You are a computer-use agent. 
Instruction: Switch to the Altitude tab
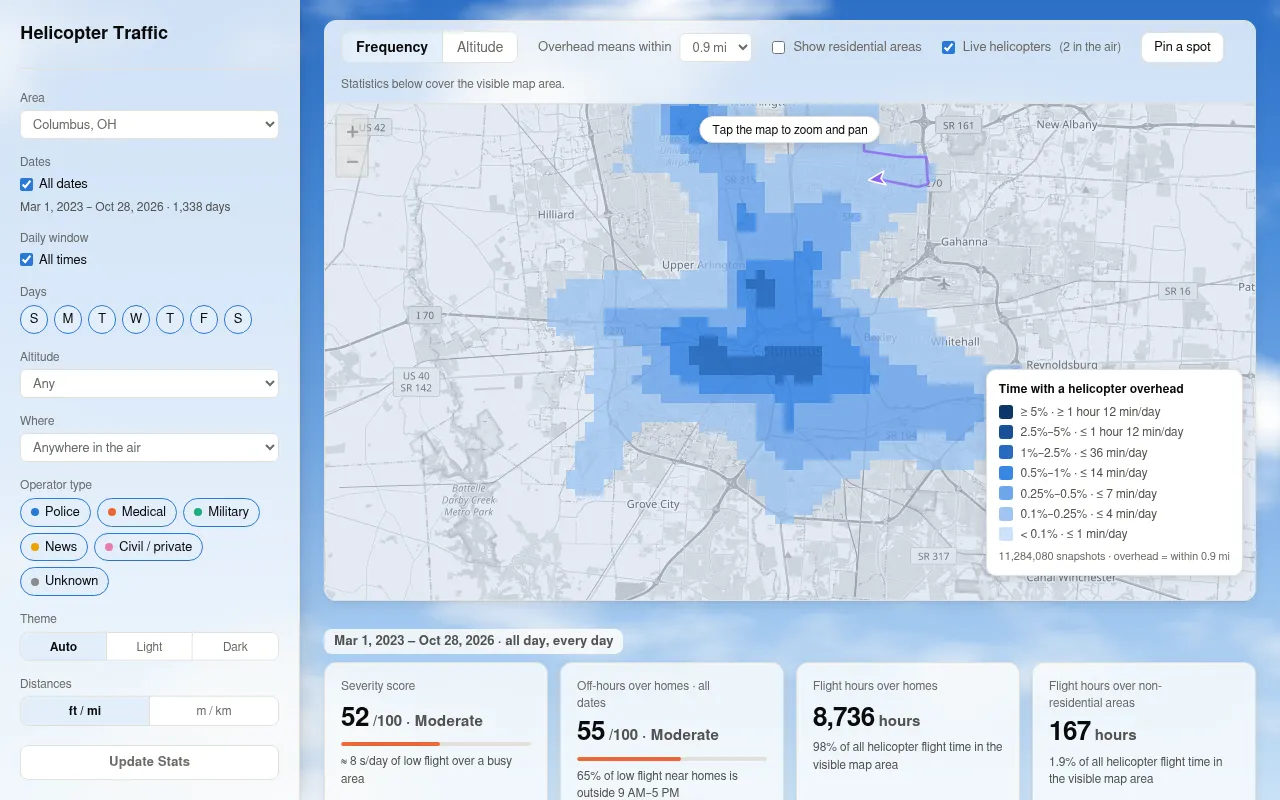pos(480,47)
